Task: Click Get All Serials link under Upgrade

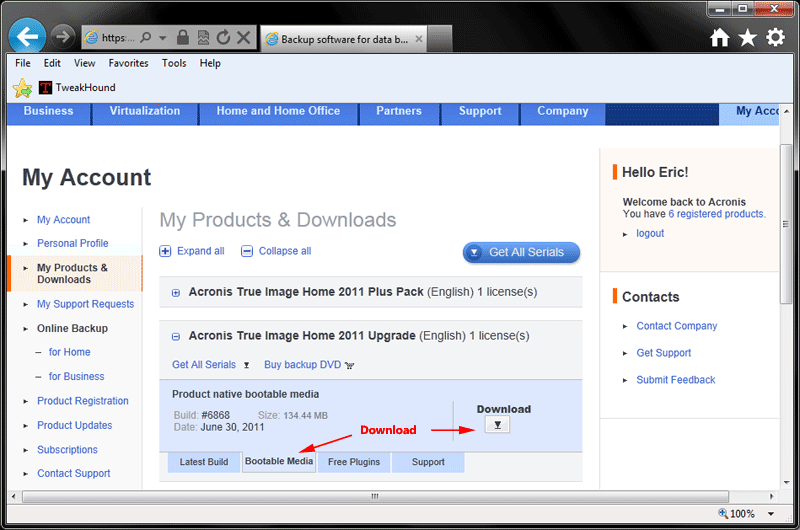Action: click(x=204, y=365)
